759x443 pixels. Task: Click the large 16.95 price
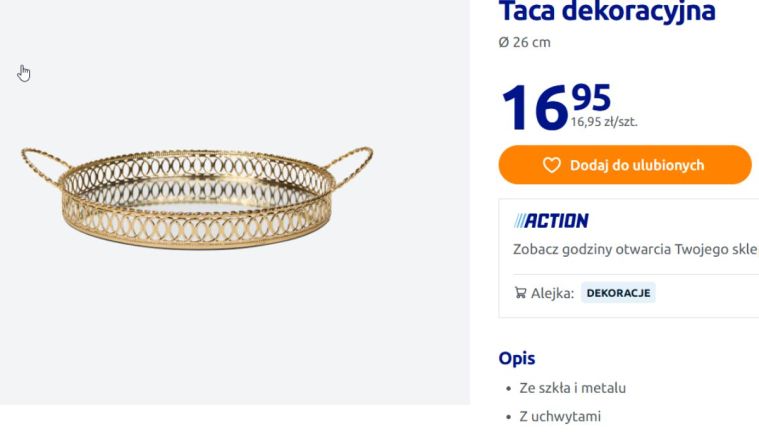554,106
